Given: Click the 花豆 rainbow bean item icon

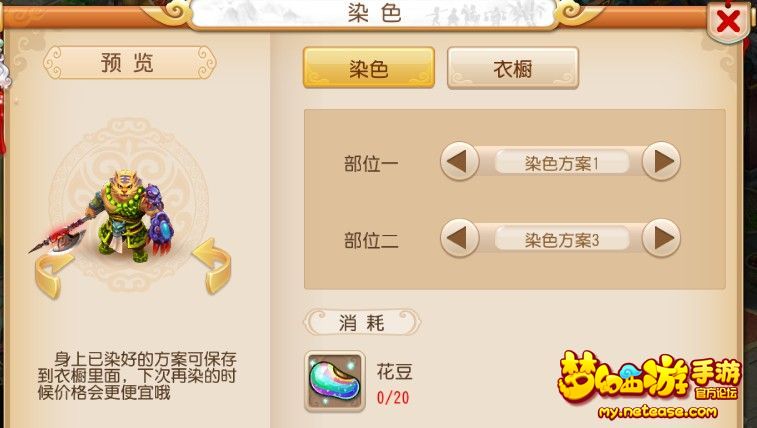Looking at the screenshot, I should tap(335, 381).
